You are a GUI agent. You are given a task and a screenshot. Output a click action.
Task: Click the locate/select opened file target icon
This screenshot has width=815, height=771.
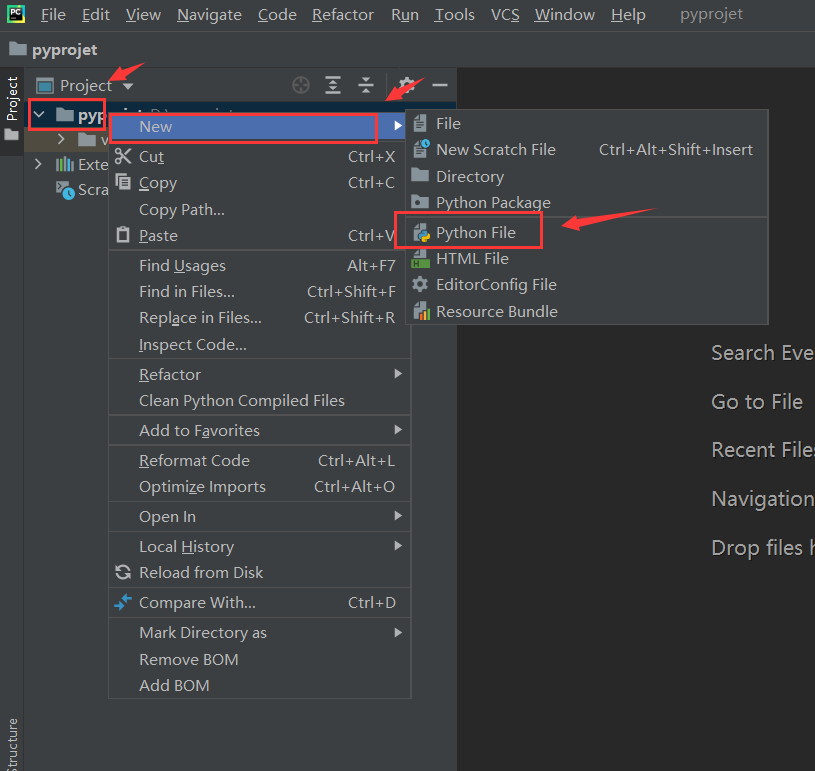[300, 85]
